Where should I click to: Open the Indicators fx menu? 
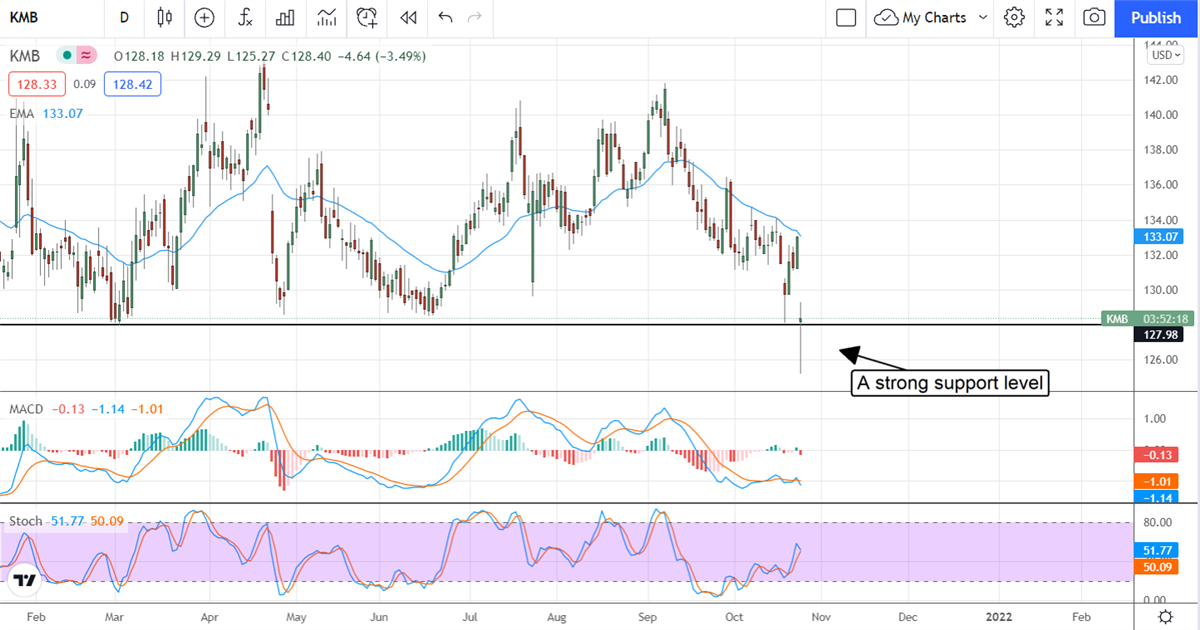pyautogui.click(x=245, y=17)
